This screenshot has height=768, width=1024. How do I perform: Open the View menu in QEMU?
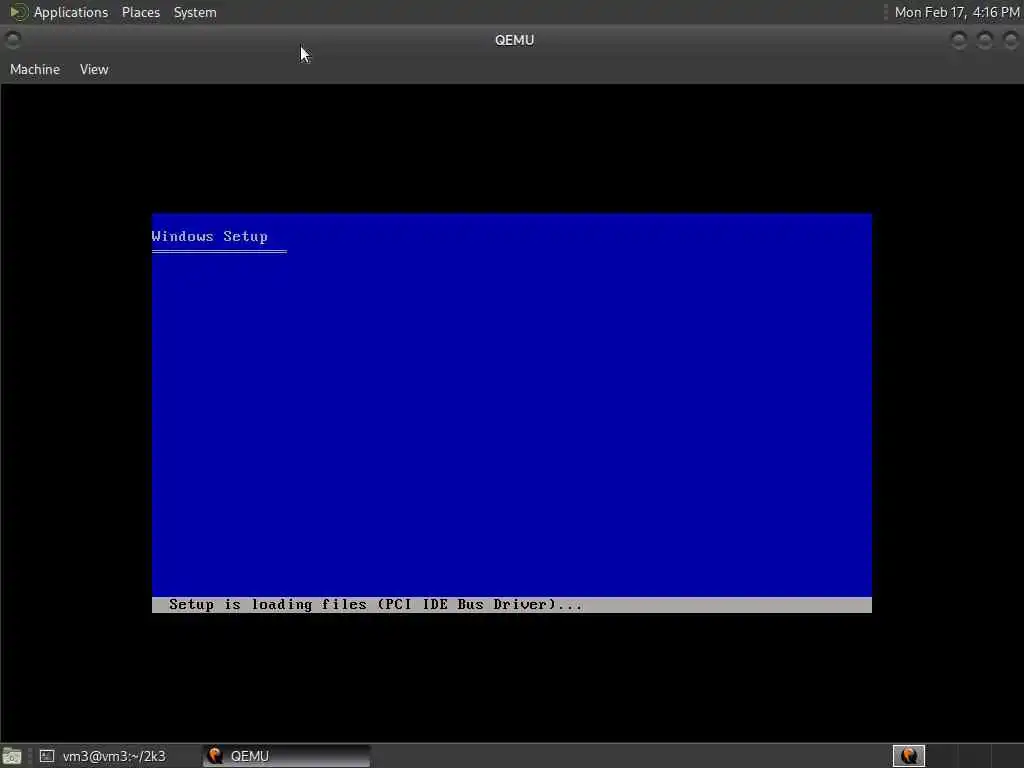tap(94, 69)
